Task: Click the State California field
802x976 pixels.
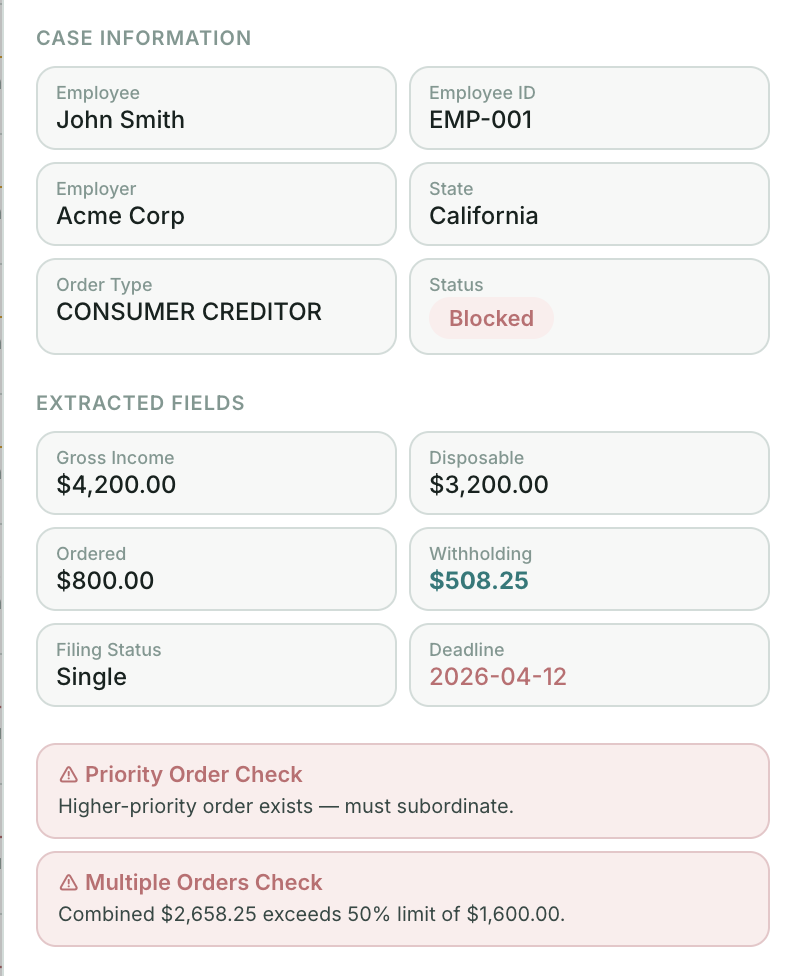Action: 589,204
